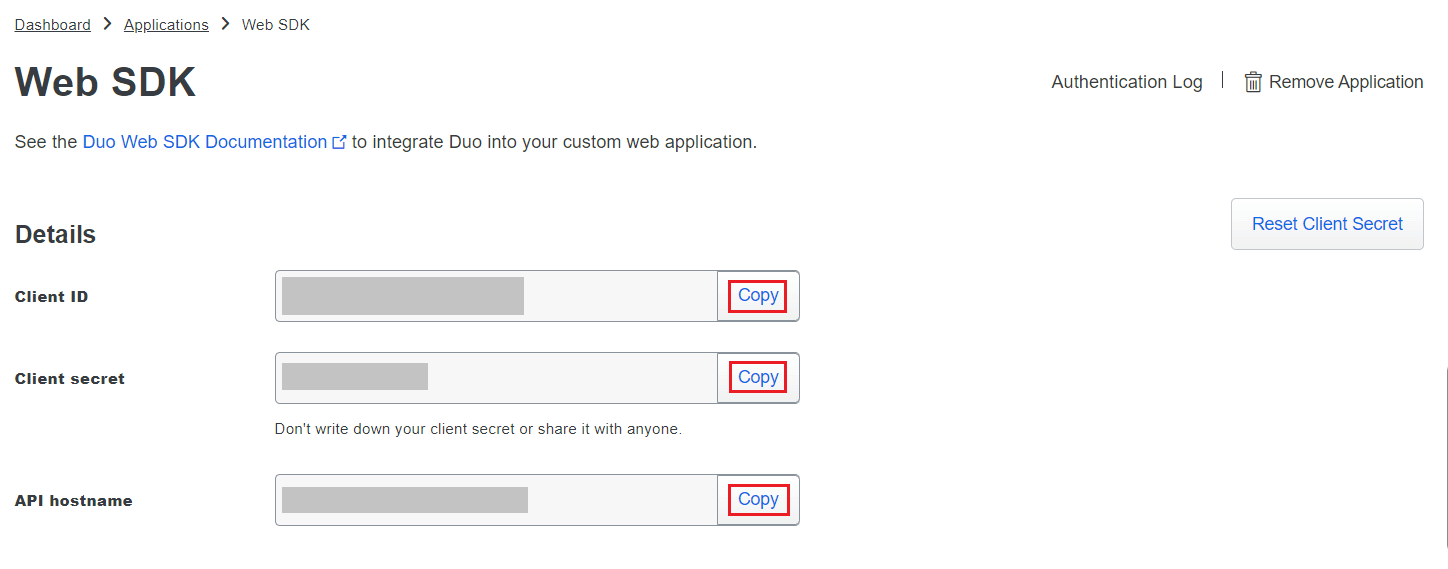Open Duo Web SDK Documentation link
Viewport: 1448px width, 569px height.
coord(204,142)
